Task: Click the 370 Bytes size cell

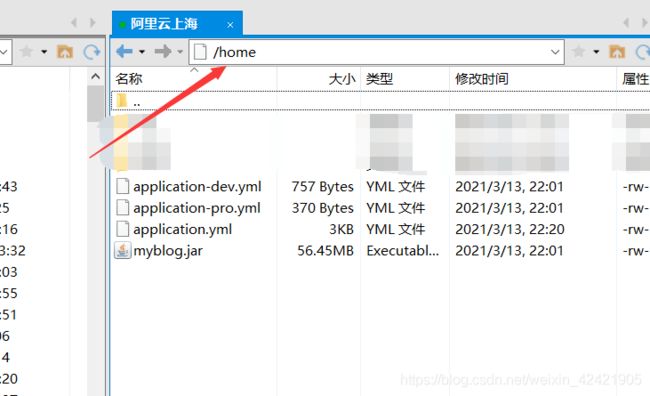Action: coord(323,208)
